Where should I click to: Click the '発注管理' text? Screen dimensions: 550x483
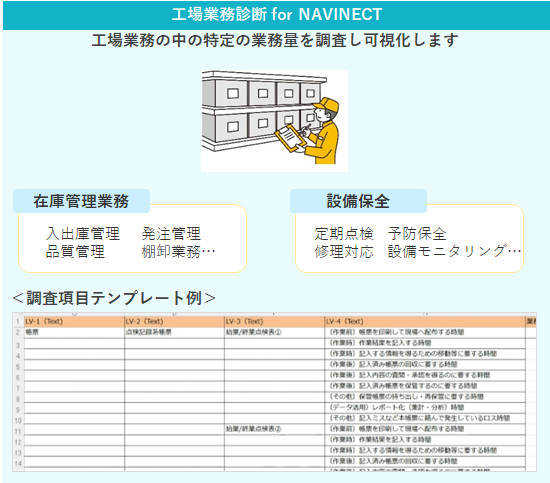[171, 234]
